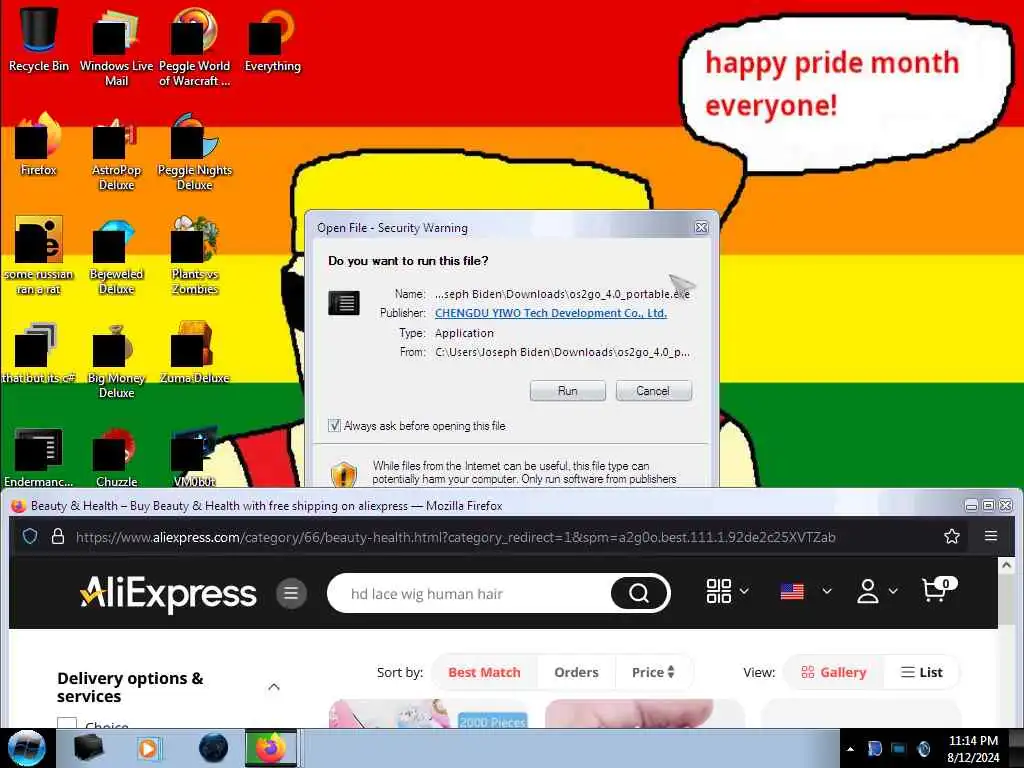Click the taskbar clock showing 11:14 PM
1024x768 pixels.
click(973, 749)
